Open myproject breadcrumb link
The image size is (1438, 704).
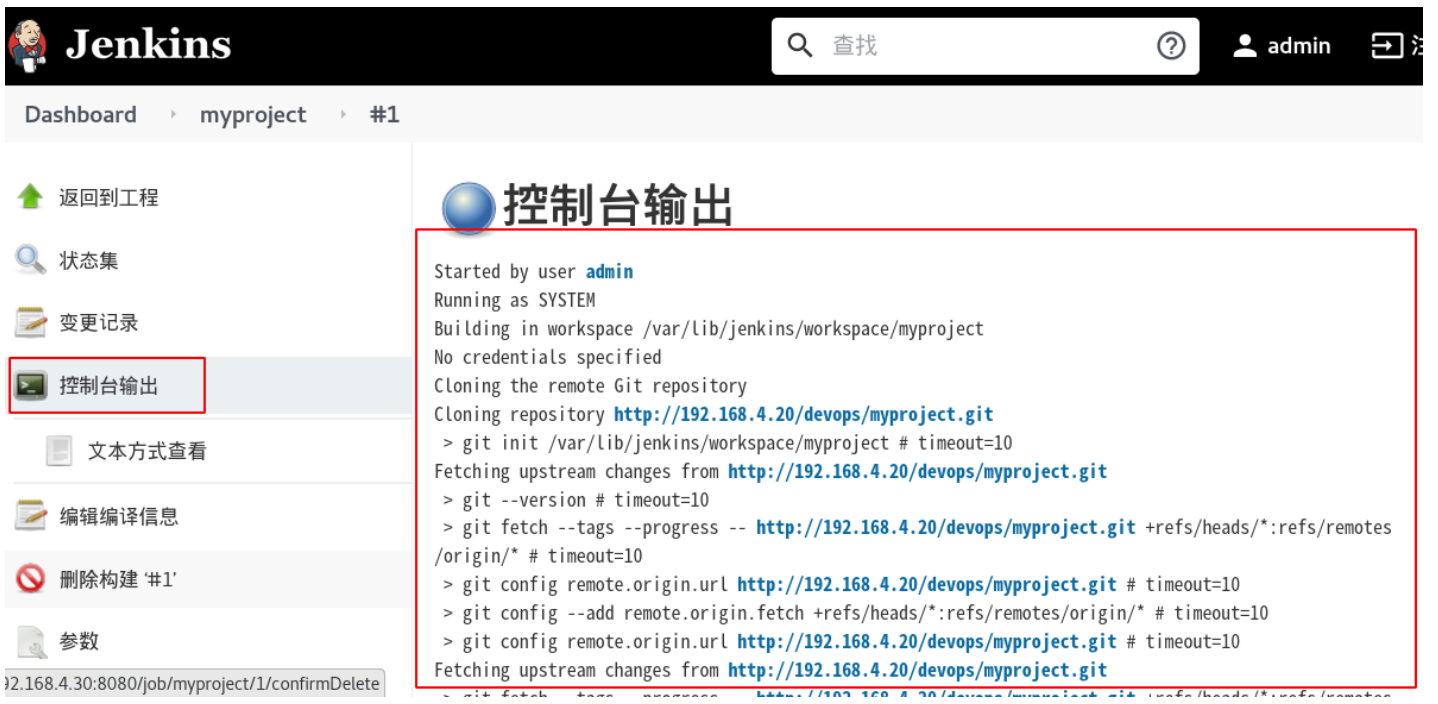coord(253,115)
